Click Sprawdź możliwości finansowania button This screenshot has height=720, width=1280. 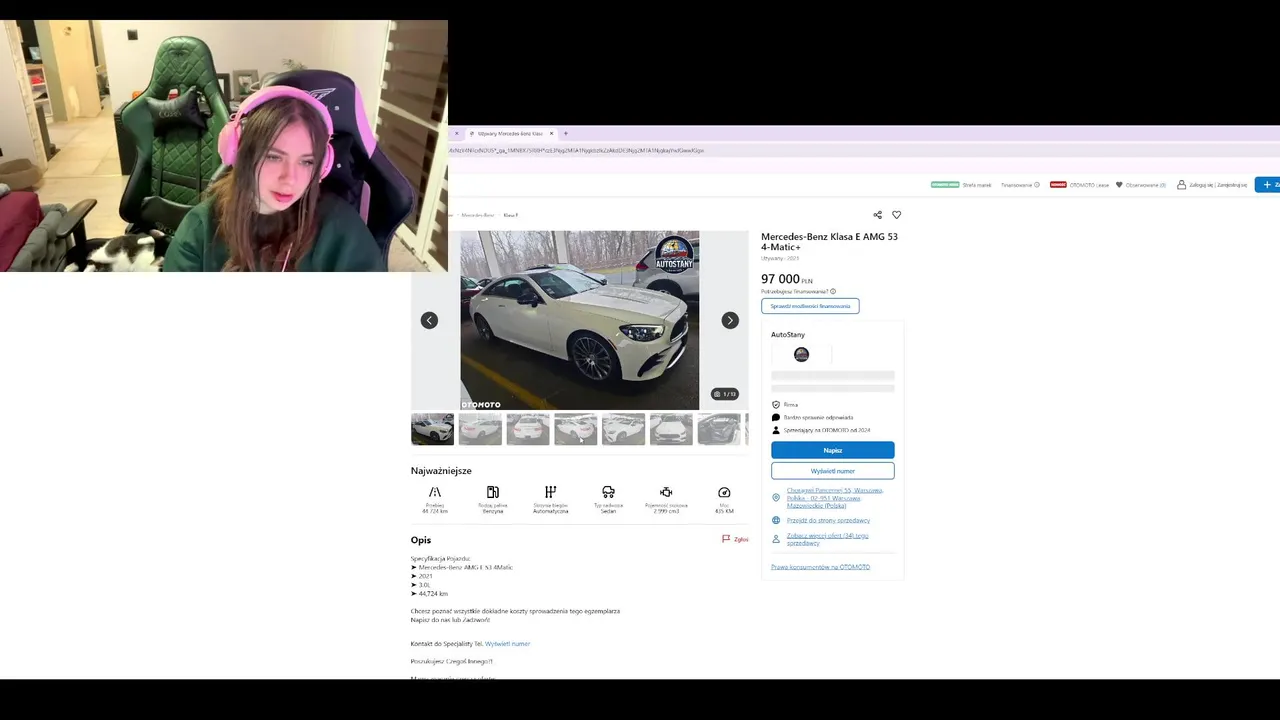[x=810, y=306]
